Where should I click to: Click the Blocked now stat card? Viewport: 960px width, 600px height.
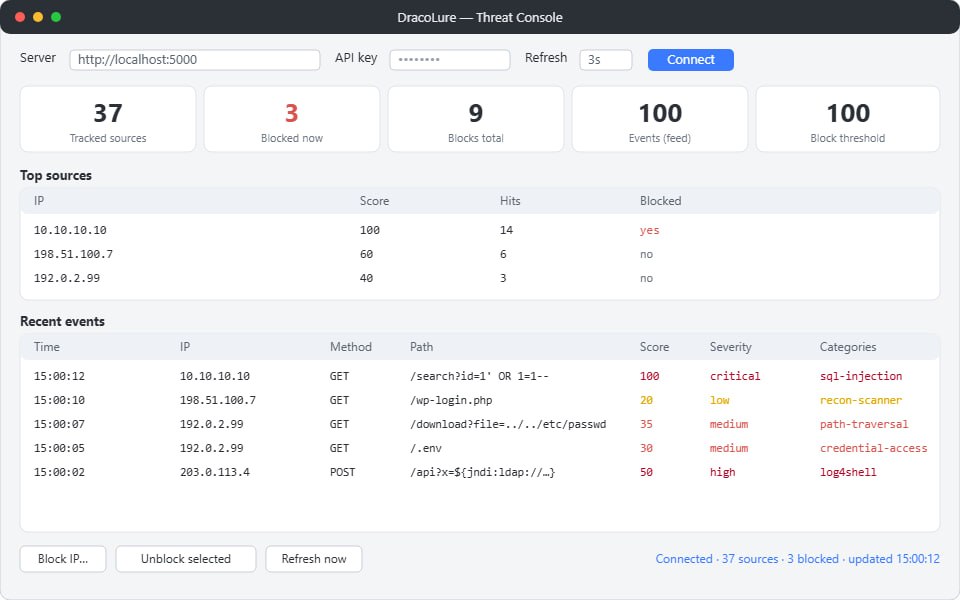tap(291, 119)
